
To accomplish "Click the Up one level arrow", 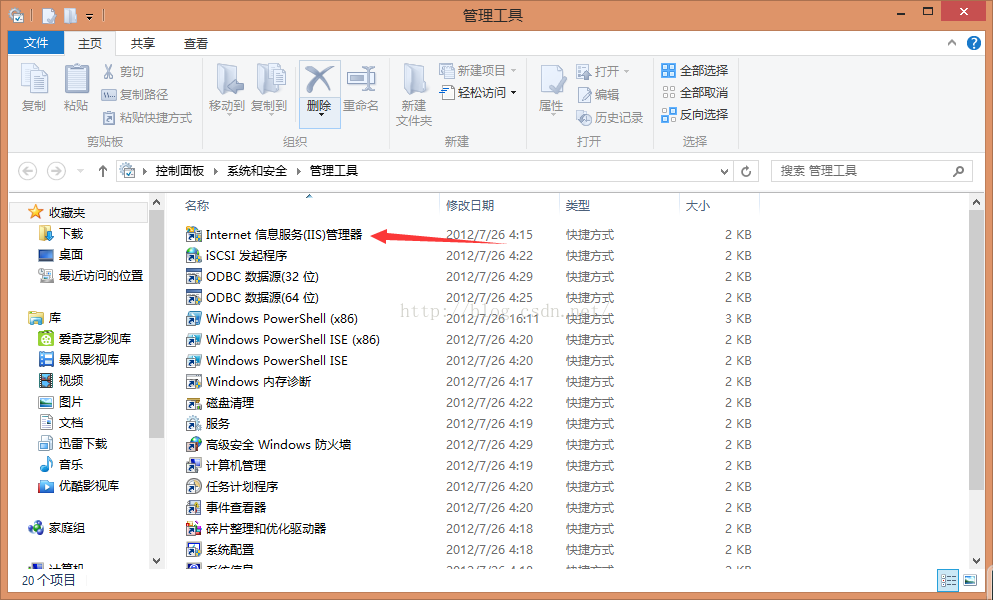I will (103, 171).
